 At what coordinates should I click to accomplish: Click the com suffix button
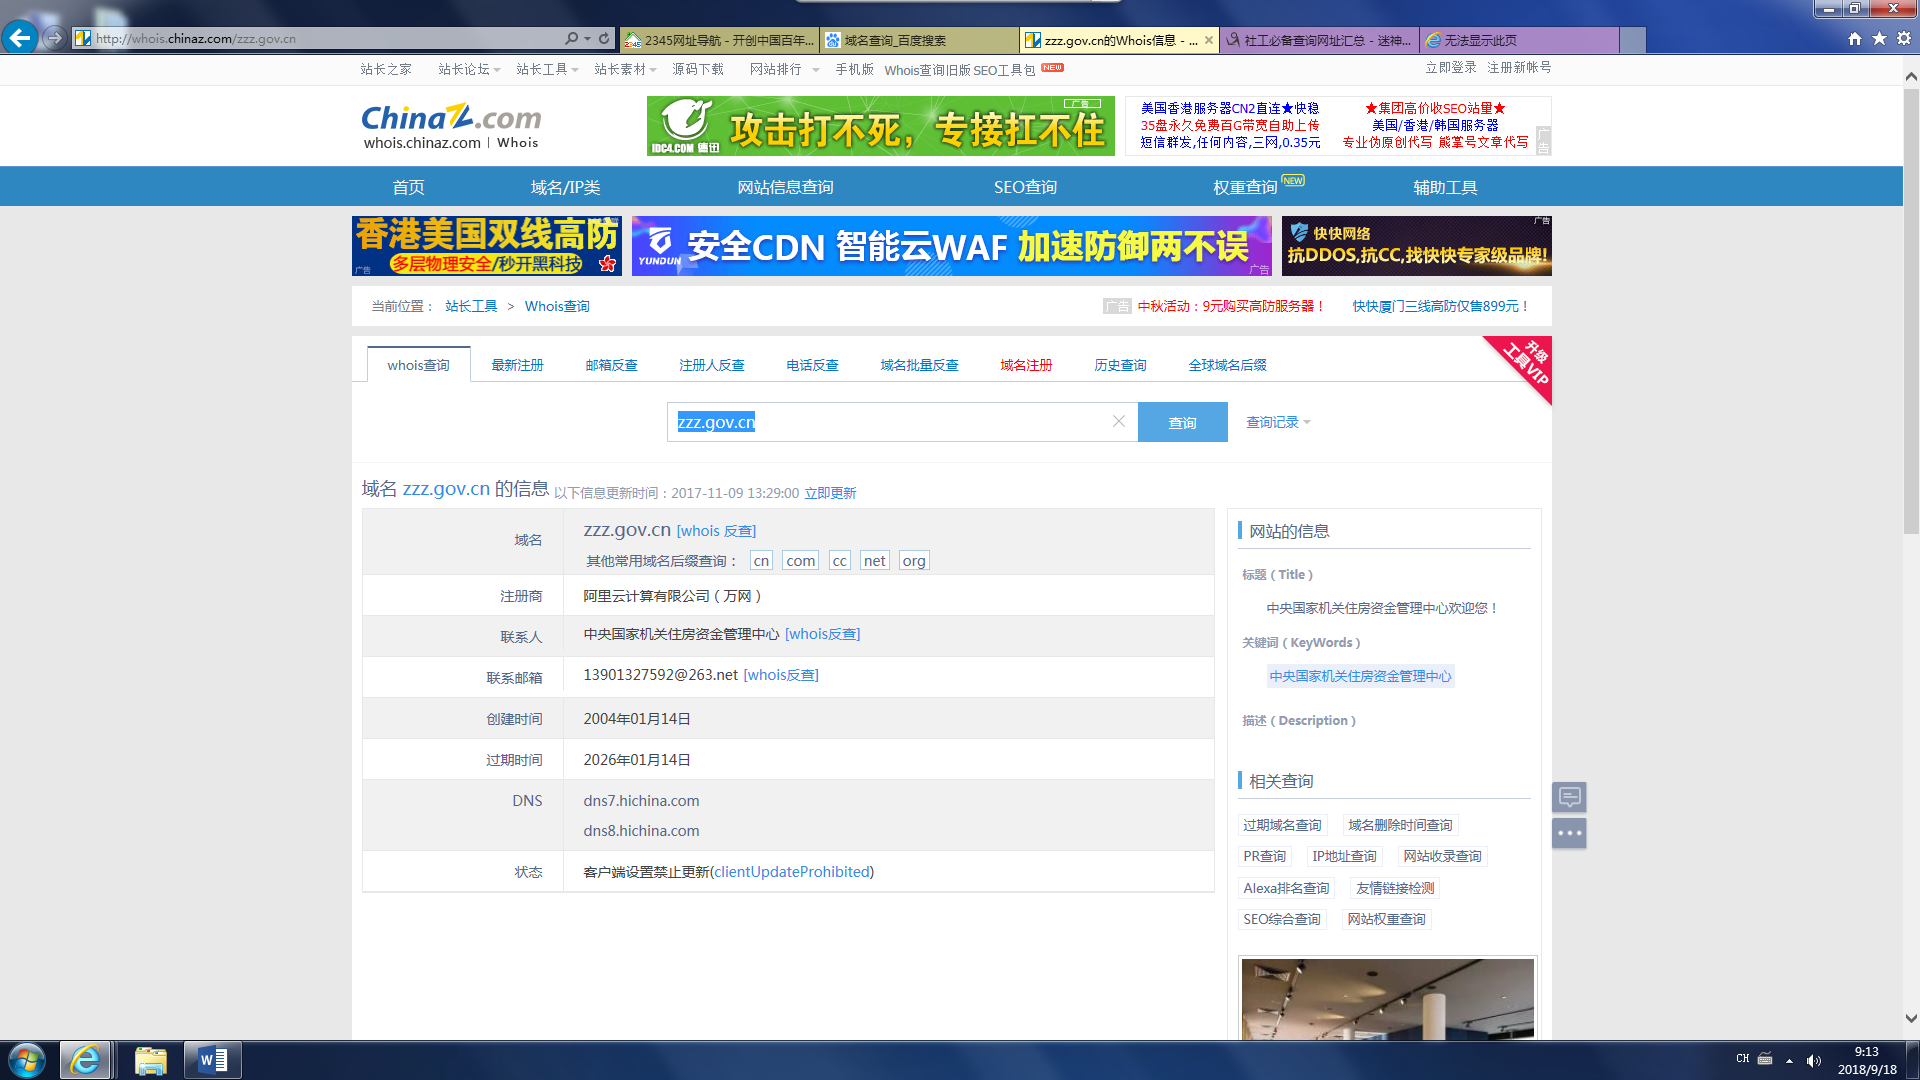click(x=800, y=560)
